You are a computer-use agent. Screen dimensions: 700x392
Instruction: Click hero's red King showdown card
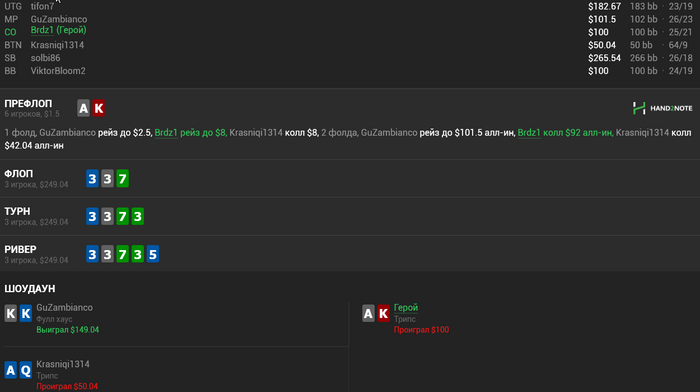[x=383, y=313]
